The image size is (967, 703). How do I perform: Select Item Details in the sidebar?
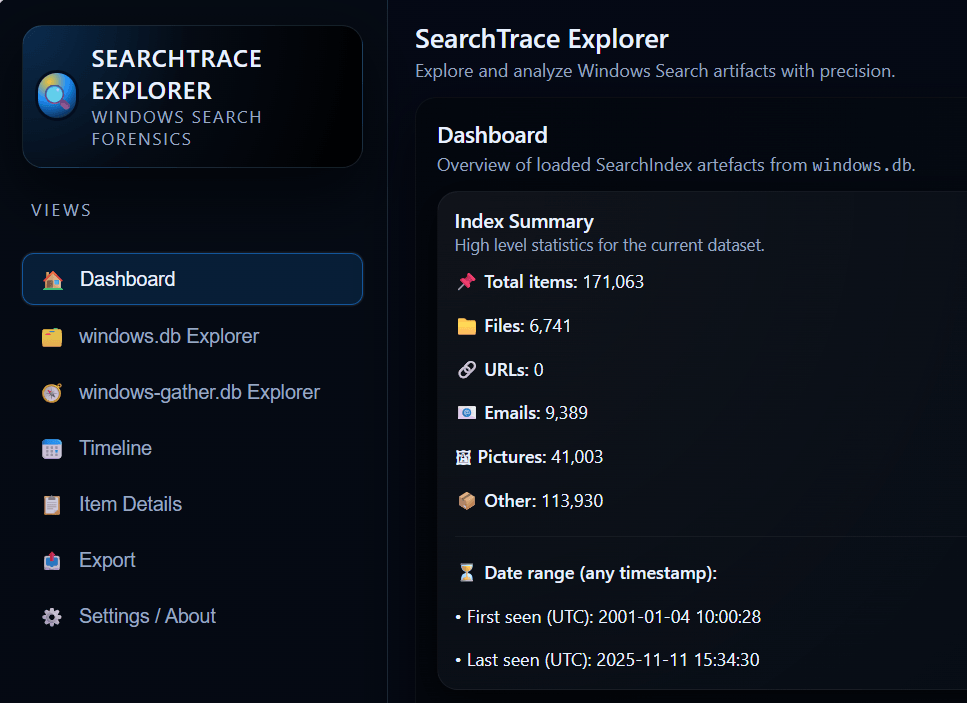click(130, 504)
